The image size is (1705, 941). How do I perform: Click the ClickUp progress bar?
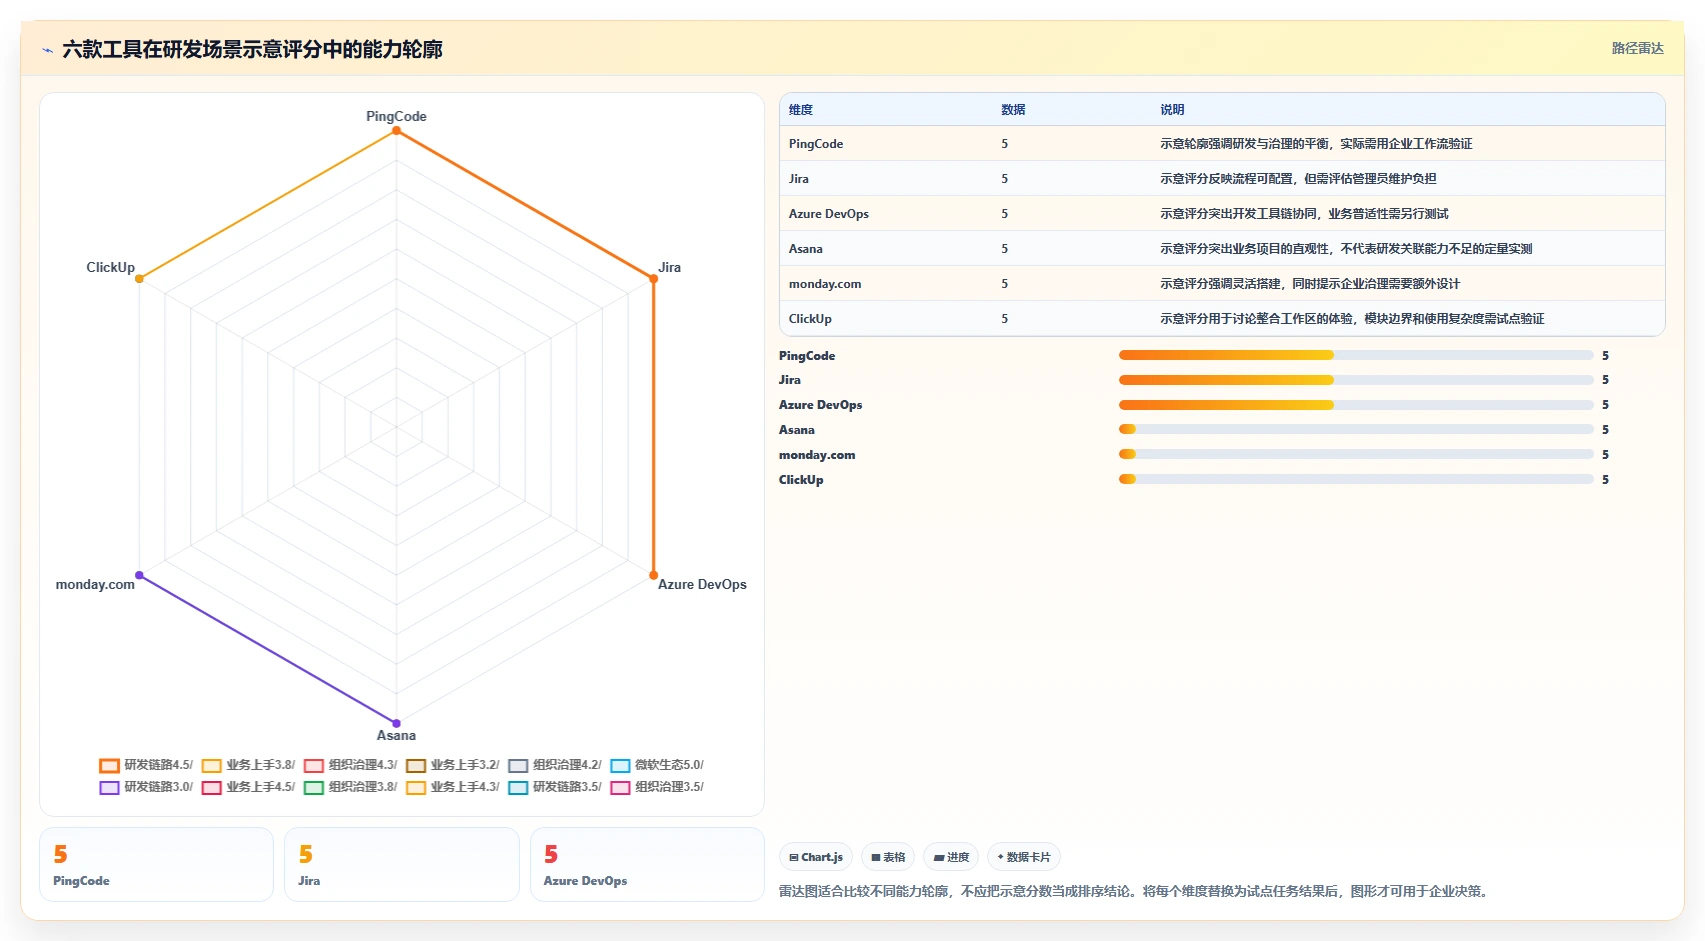(x=1355, y=479)
